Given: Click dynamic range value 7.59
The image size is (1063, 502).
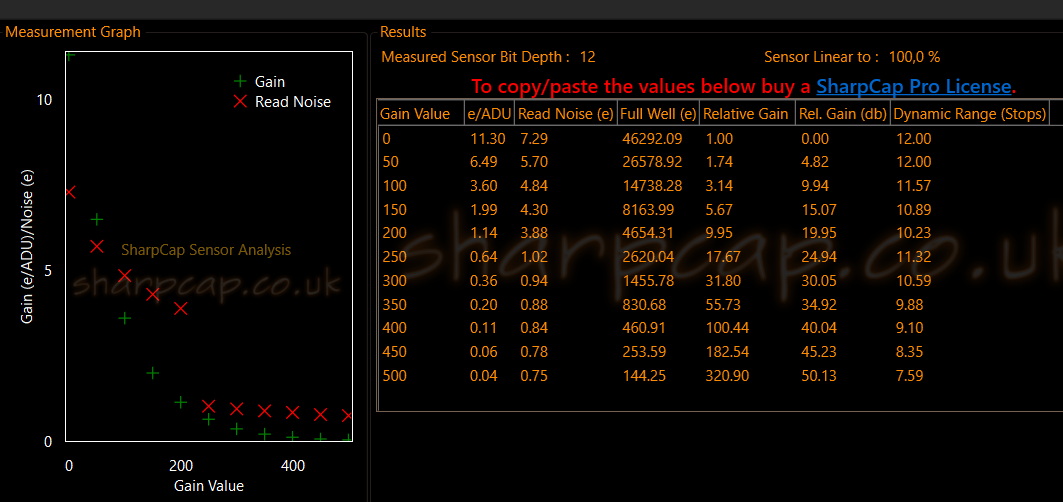Looking at the screenshot, I should click(x=909, y=376).
